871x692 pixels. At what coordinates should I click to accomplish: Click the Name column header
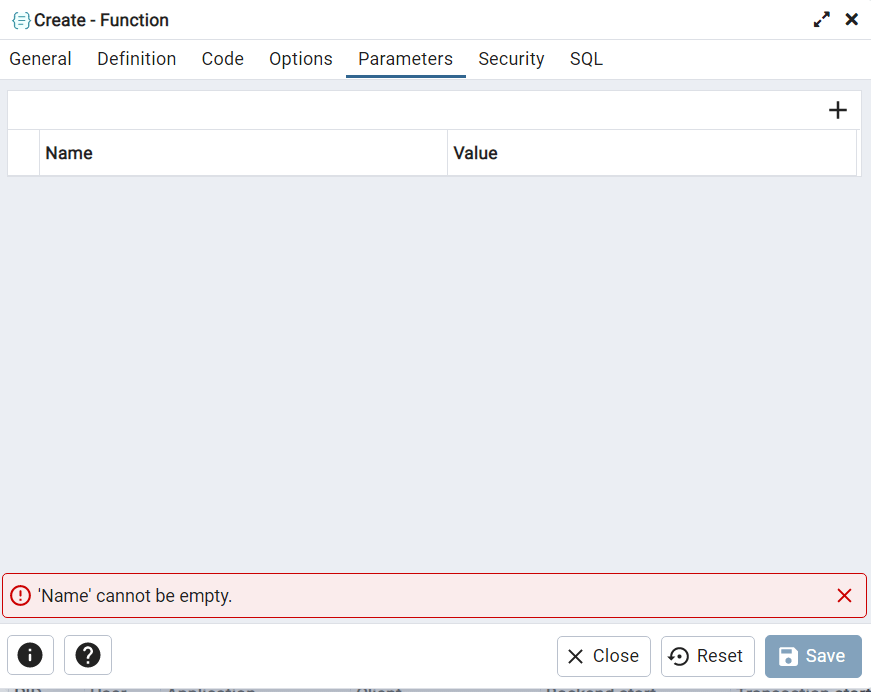[69, 153]
